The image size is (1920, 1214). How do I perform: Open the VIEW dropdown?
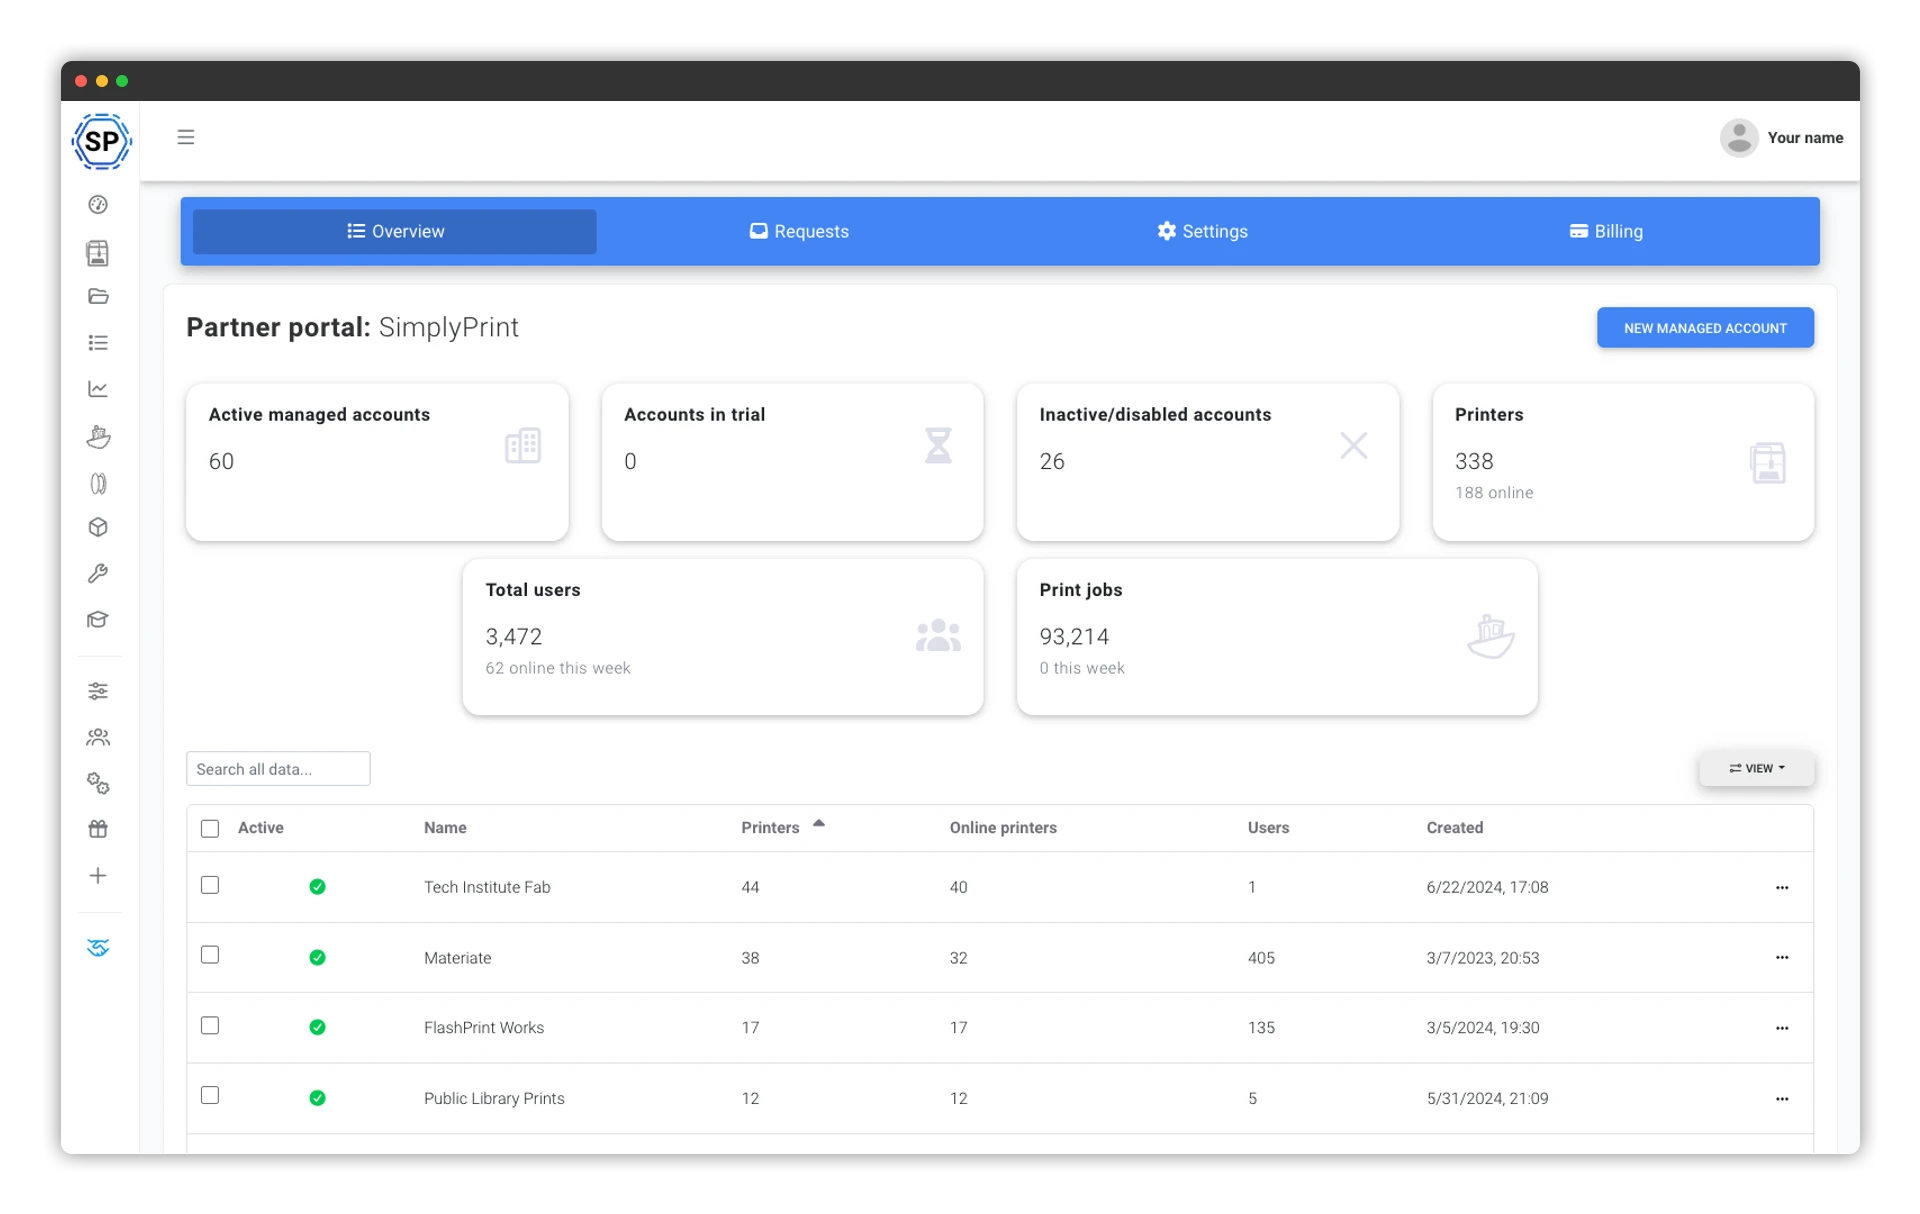pos(1756,768)
